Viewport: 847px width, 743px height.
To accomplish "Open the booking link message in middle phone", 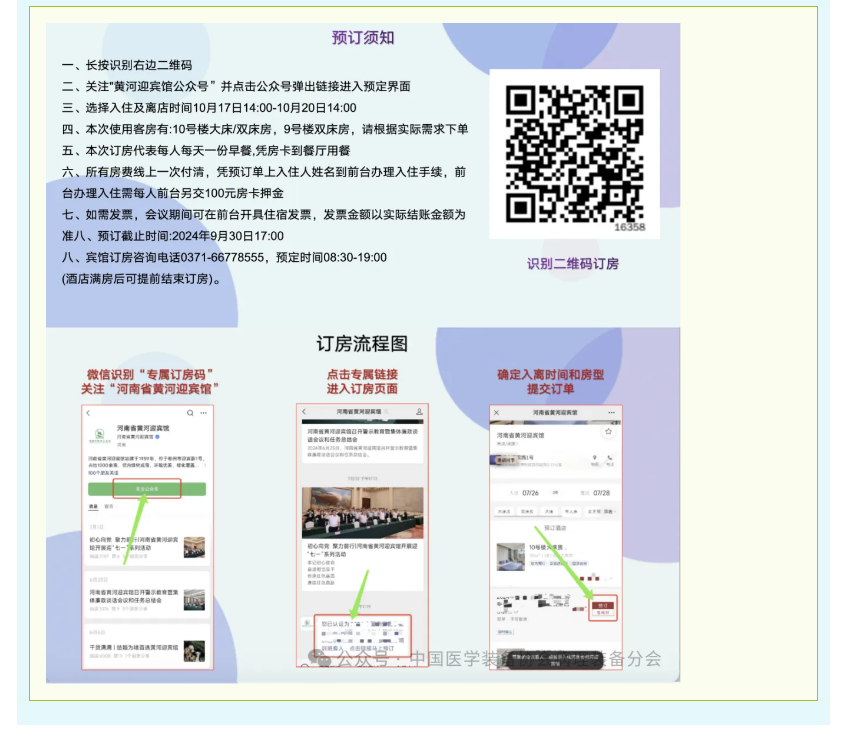I will pyautogui.click(x=362, y=635).
